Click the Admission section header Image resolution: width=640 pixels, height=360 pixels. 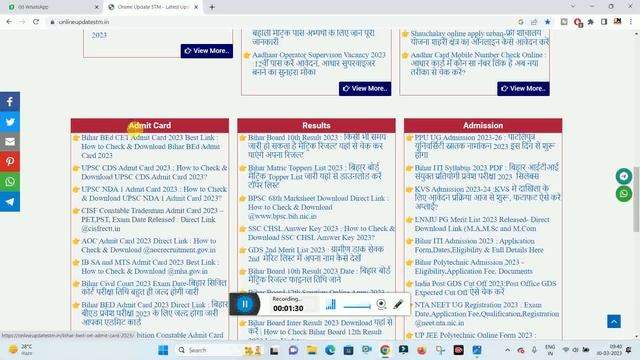point(483,125)
